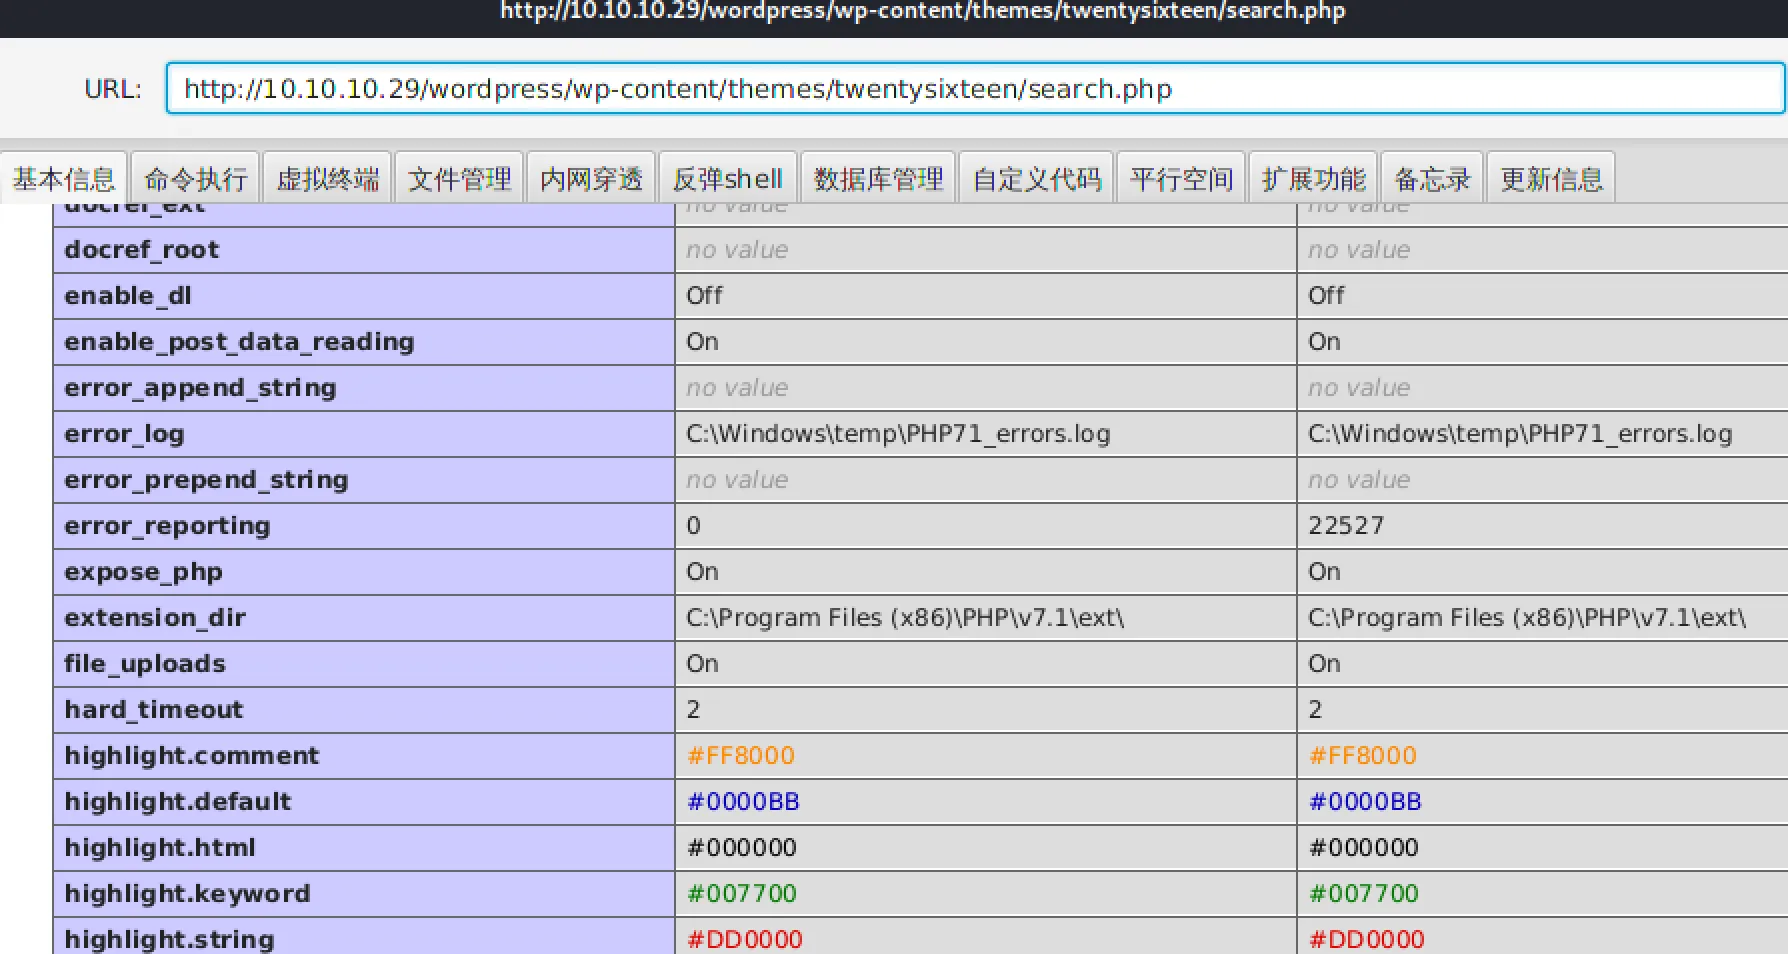
Task: Switch to the 命令执行 tab
Action: point(196,179)
